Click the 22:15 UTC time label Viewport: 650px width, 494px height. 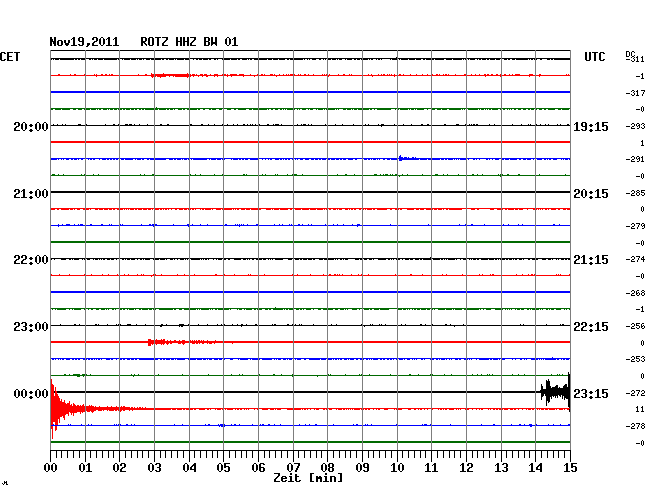[591, 327]
